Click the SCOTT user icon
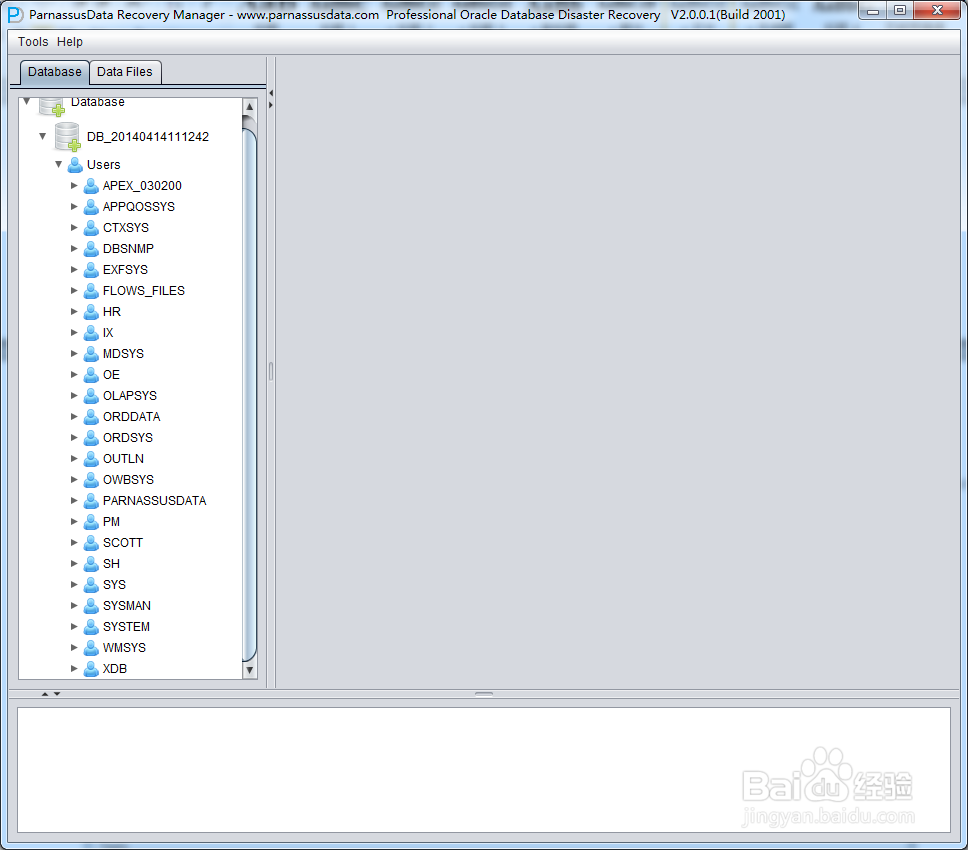This screenshot has width=968, height=850. click(91, 543)
